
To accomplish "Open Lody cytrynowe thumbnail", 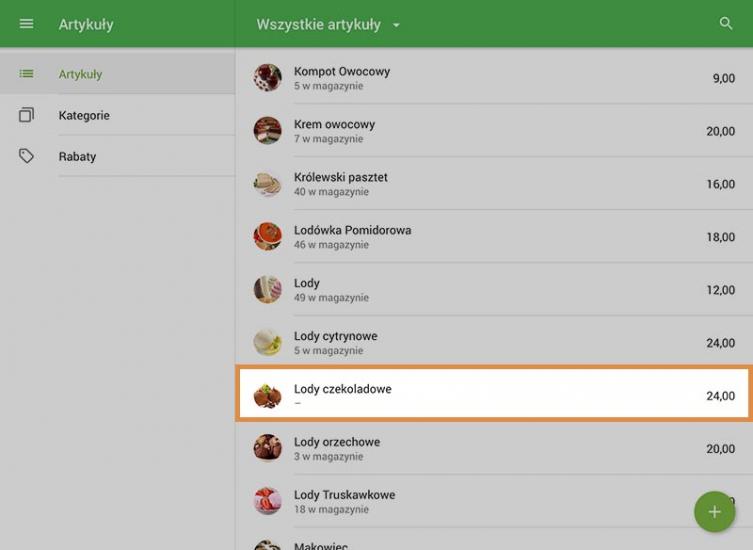I will coord(267,342).
